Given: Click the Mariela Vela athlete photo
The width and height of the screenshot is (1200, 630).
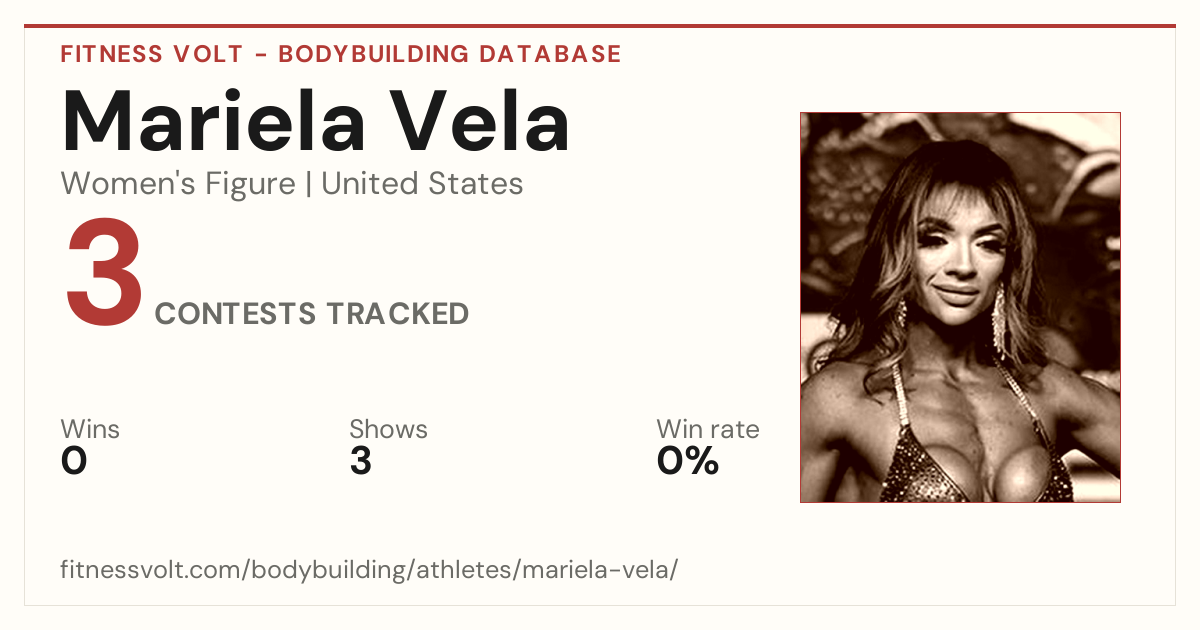Looking at the screenshot, I should point(960,307).
